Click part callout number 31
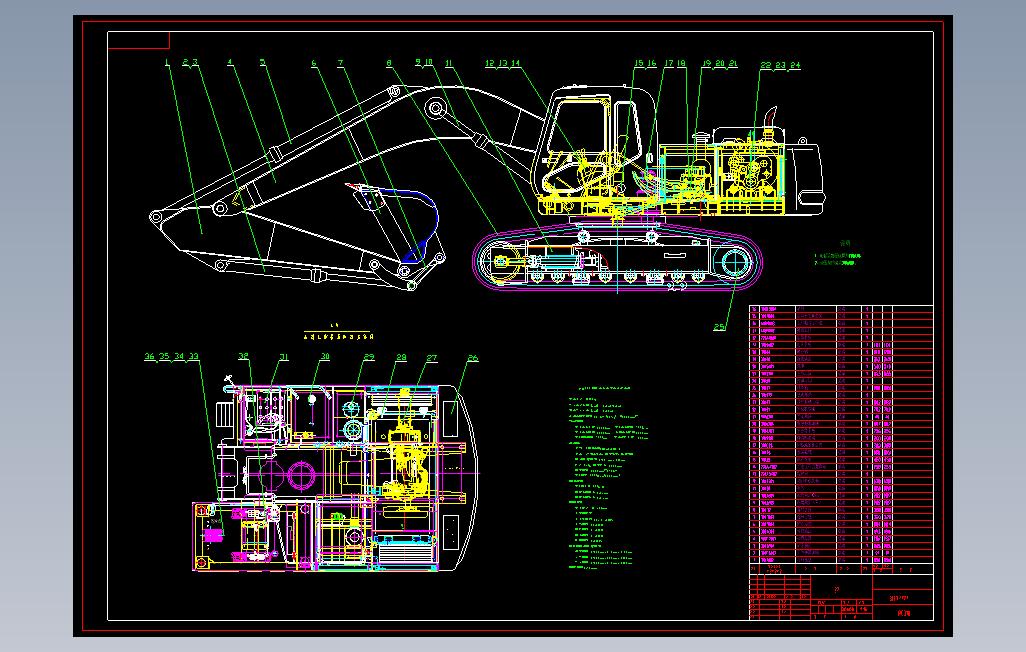This screenshot has width=1026, height=652. [284, 357]
